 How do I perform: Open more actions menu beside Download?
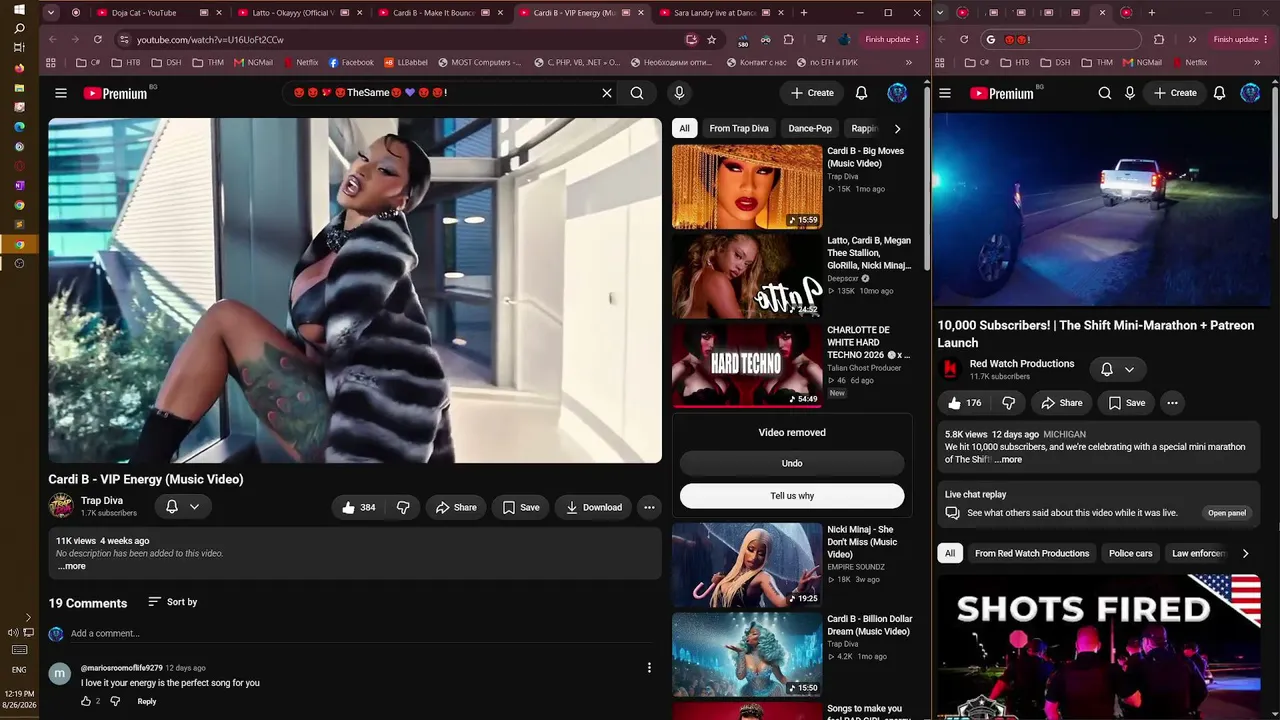point(649,507)
